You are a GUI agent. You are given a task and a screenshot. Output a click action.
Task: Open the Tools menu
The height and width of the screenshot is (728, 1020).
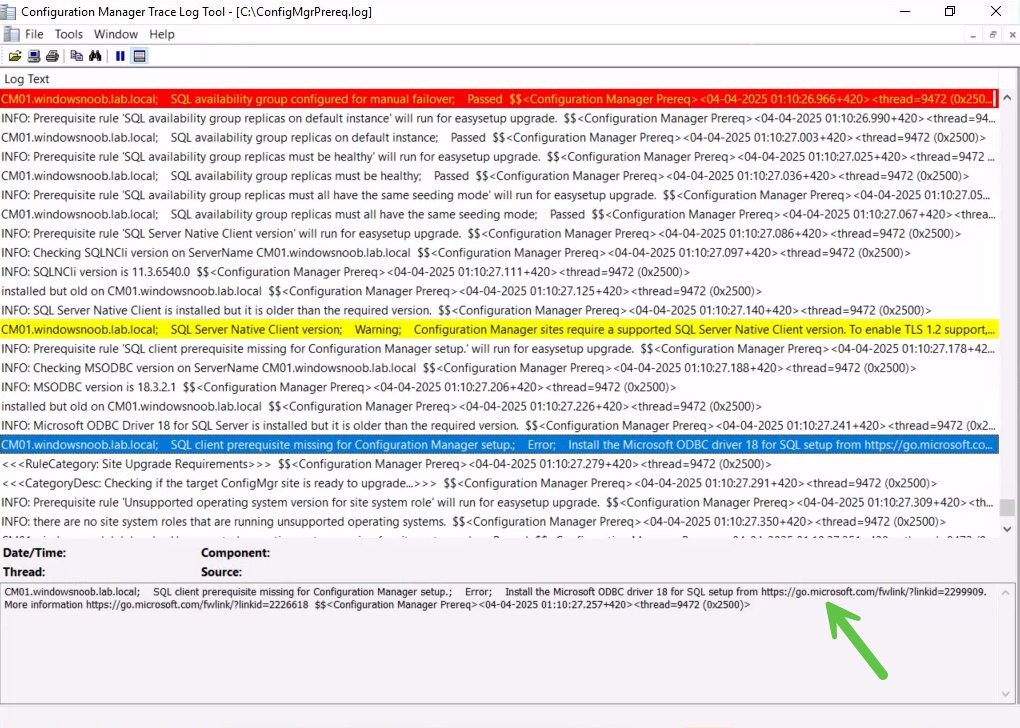(68, 34)
